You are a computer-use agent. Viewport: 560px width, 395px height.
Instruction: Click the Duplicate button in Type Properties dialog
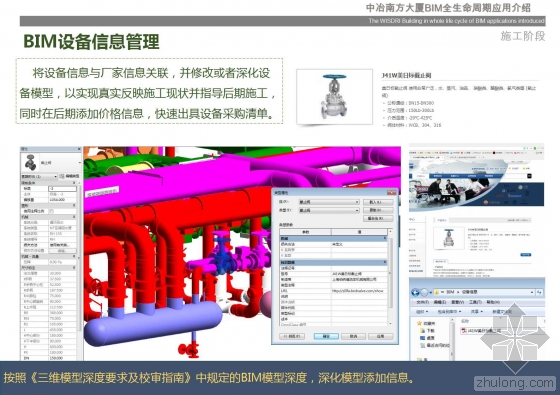(x=378, y=210)
